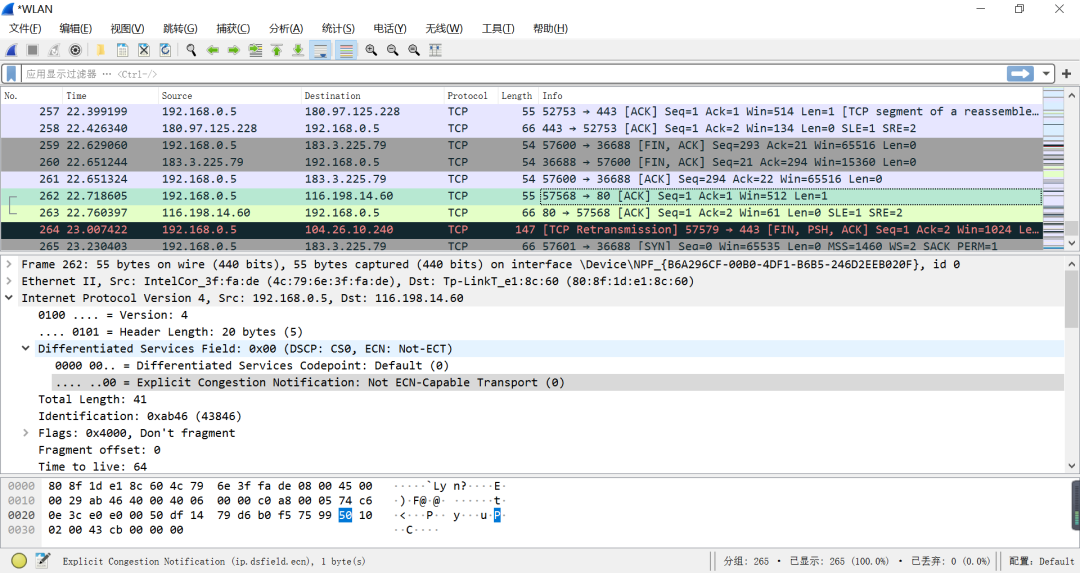Add a display filter button plus

point(1066,74)
